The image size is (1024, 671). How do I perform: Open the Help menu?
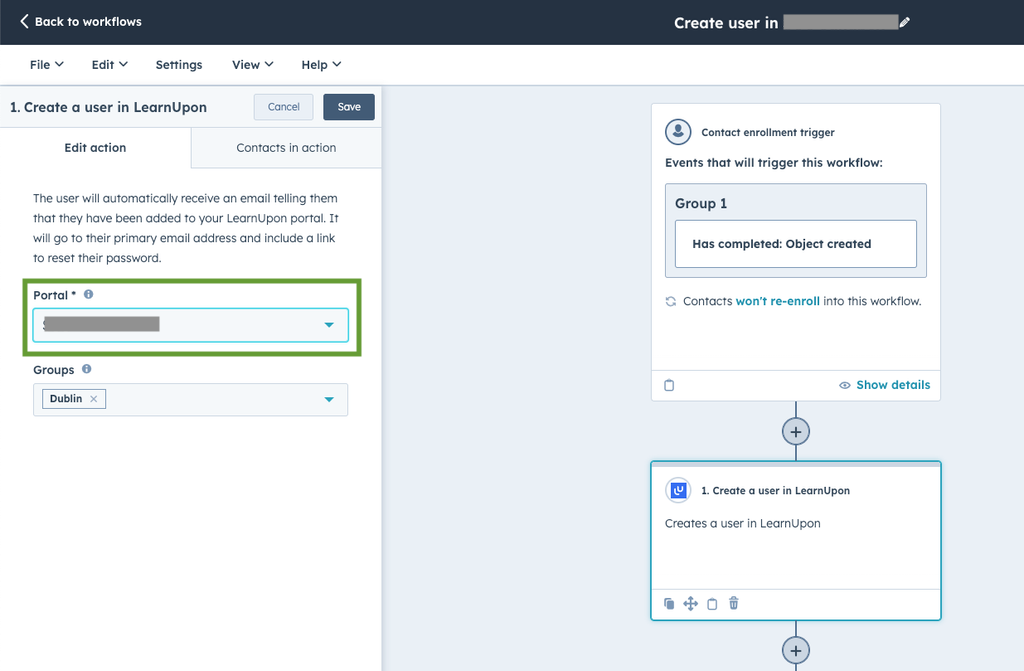point(321,65)
